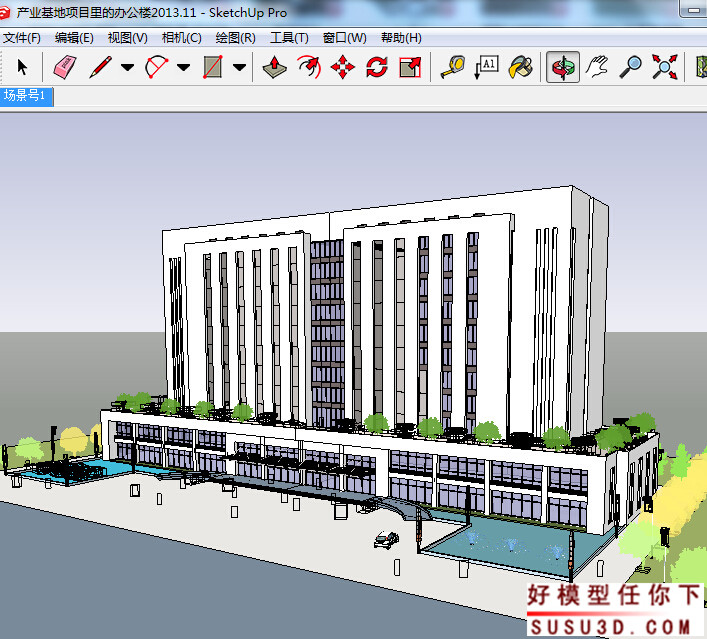707x639 pixels.
Task: Select the Move tool
Action: [x=343, y=67]
